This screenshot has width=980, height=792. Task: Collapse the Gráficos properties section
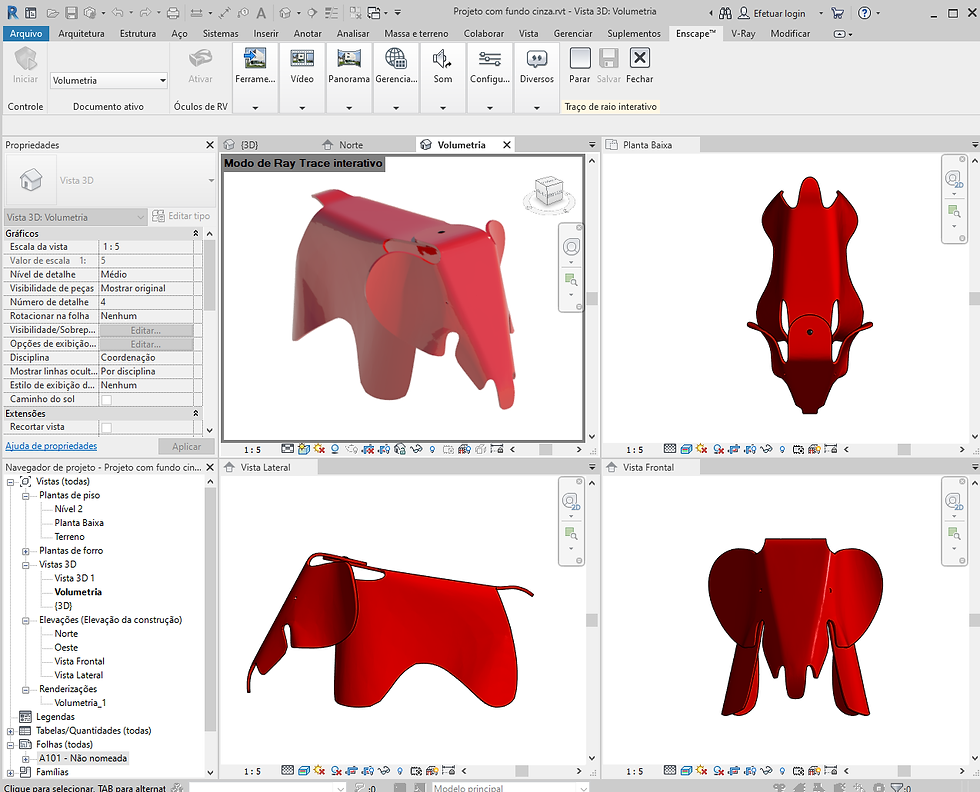(x=196, y=233)
